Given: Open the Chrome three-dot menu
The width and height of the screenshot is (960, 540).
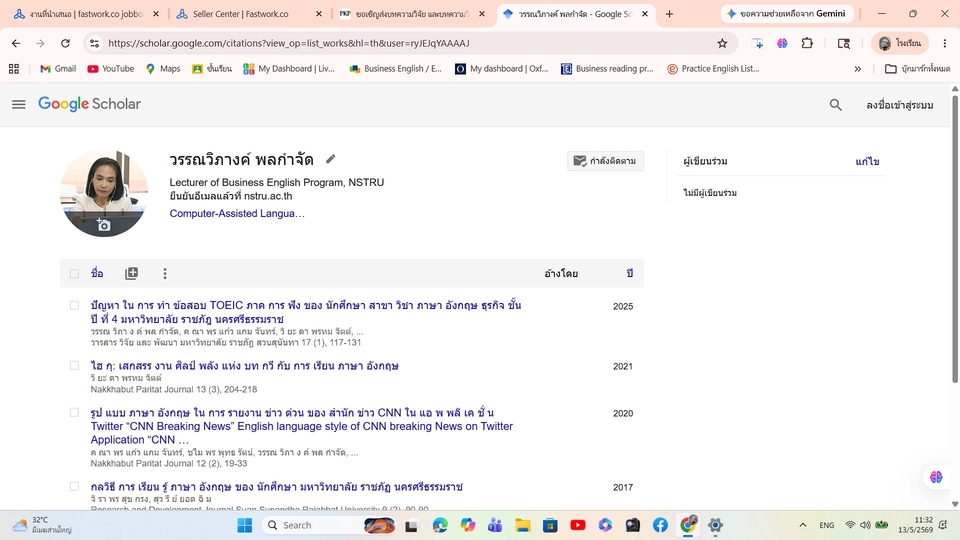Looking at the screenshot, I should pyautogui.click(x=945, y=43).
